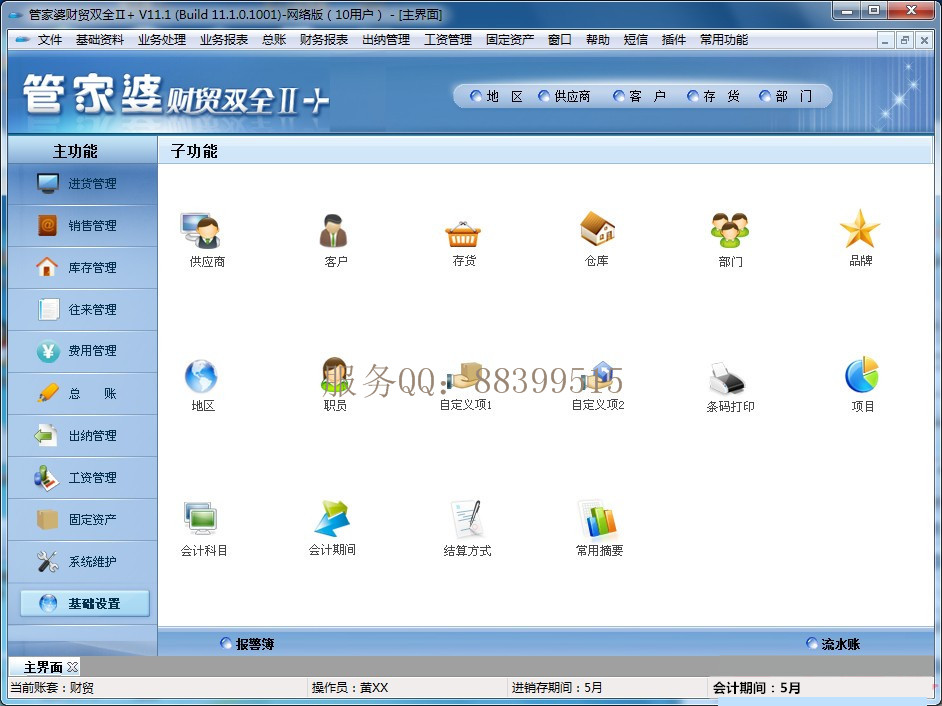Open the 基础资料 menu
The image size is (942, 706).
pyautogui.click(x=99, y=40)
